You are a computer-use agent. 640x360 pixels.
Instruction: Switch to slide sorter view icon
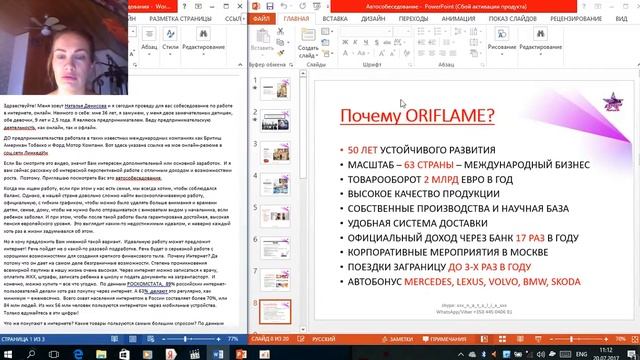click(x=502, y=339)
